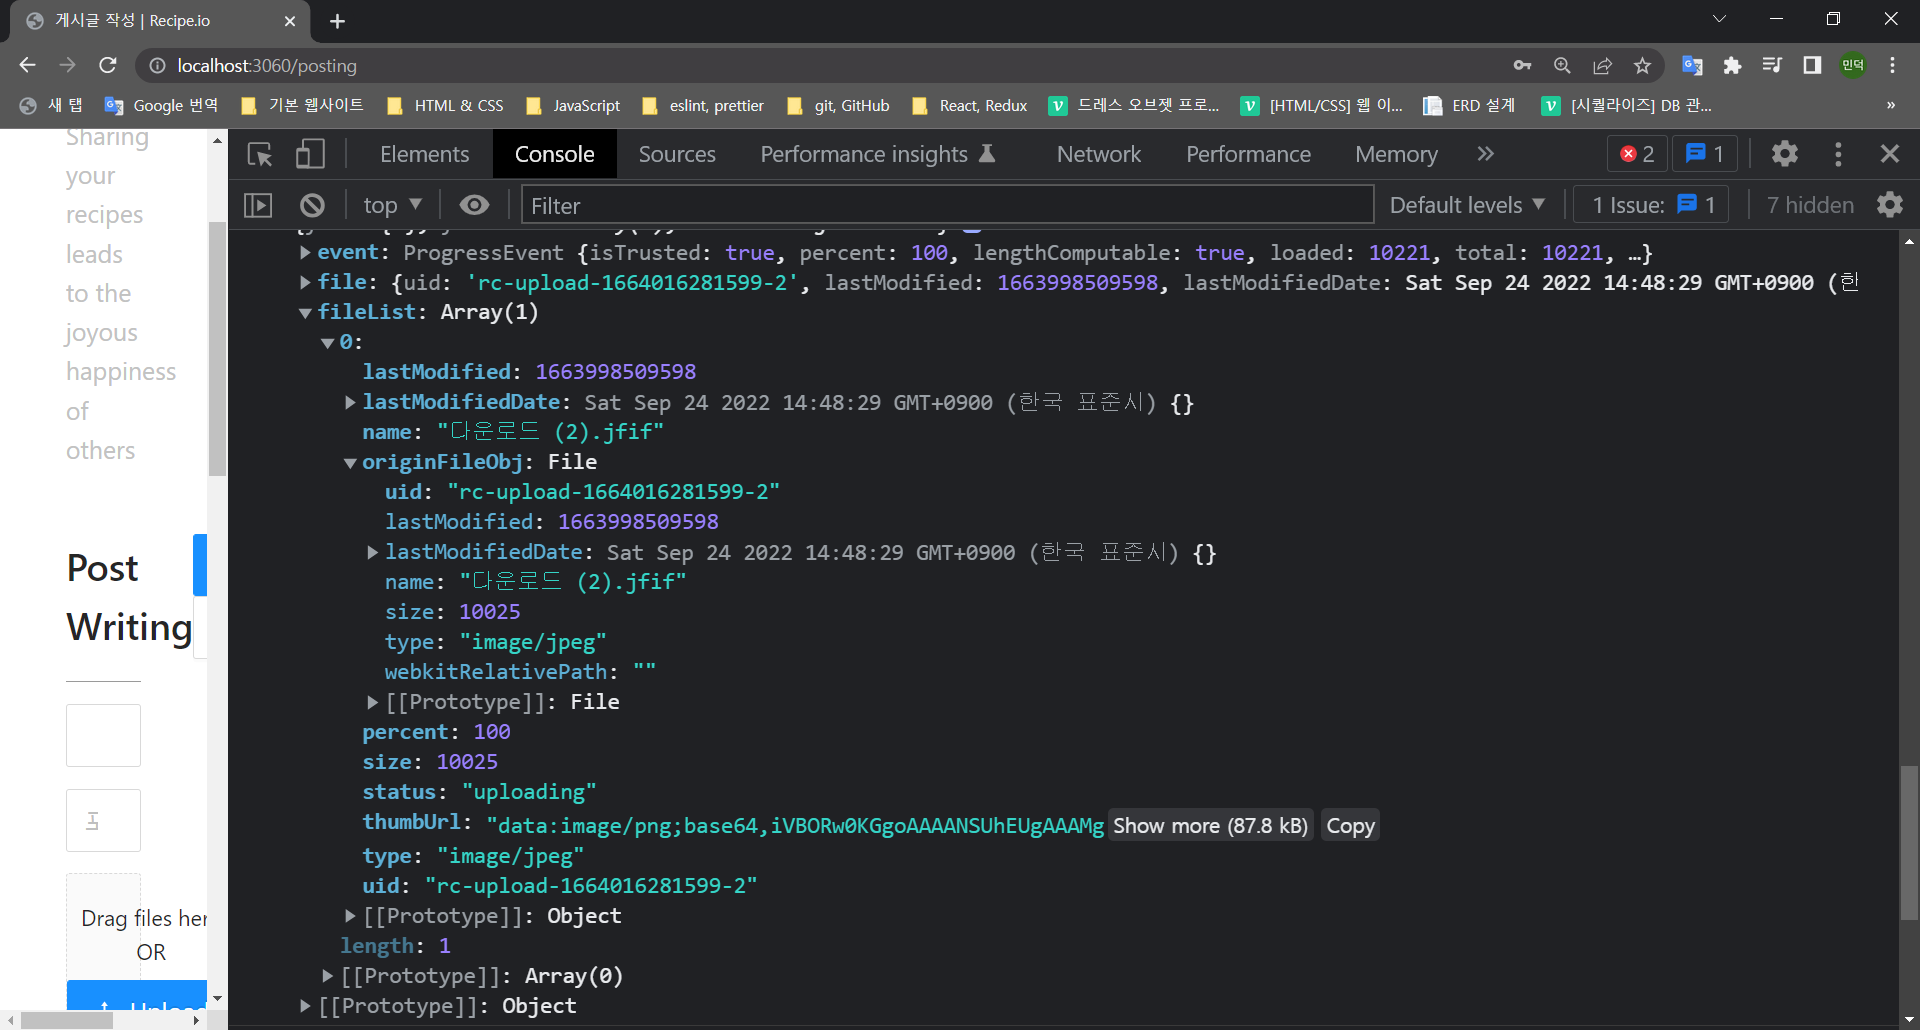Expand [[Prototype]]: File node
Image resolution: width=1920 pixels, height=1030 pixels.
(373, 703)
